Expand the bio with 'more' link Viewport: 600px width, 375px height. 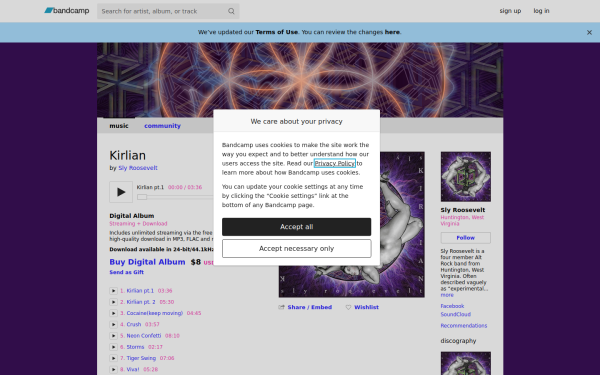coord(447,295)
